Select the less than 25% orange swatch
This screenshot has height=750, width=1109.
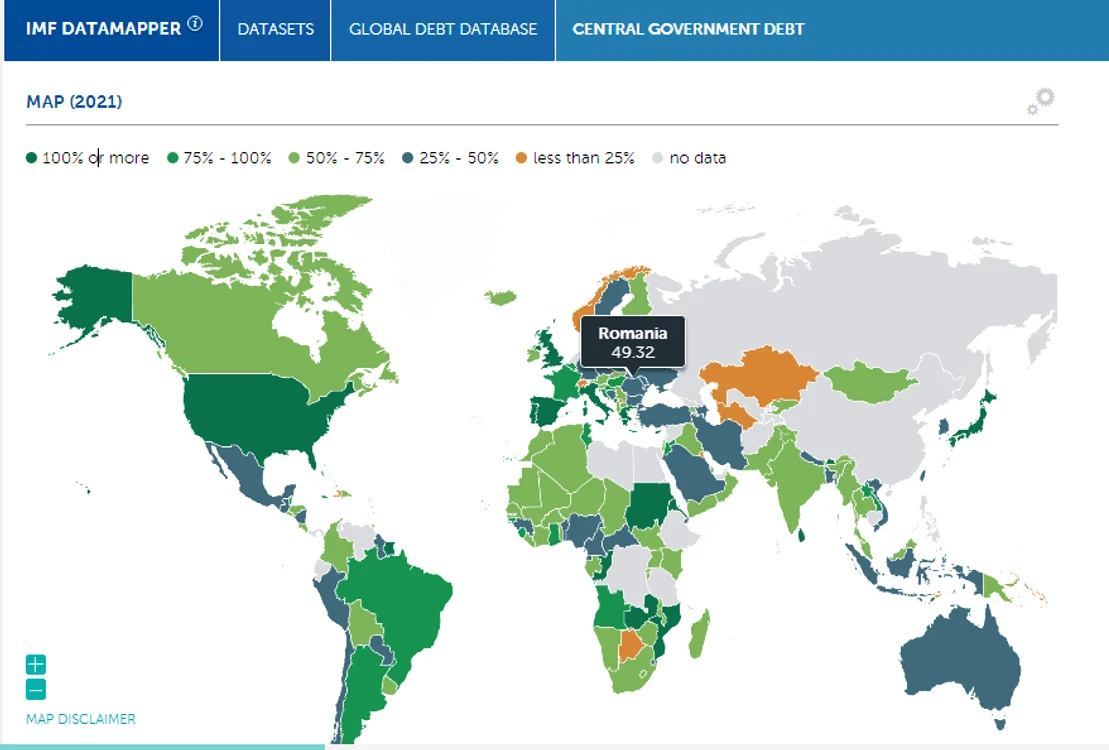521,158
